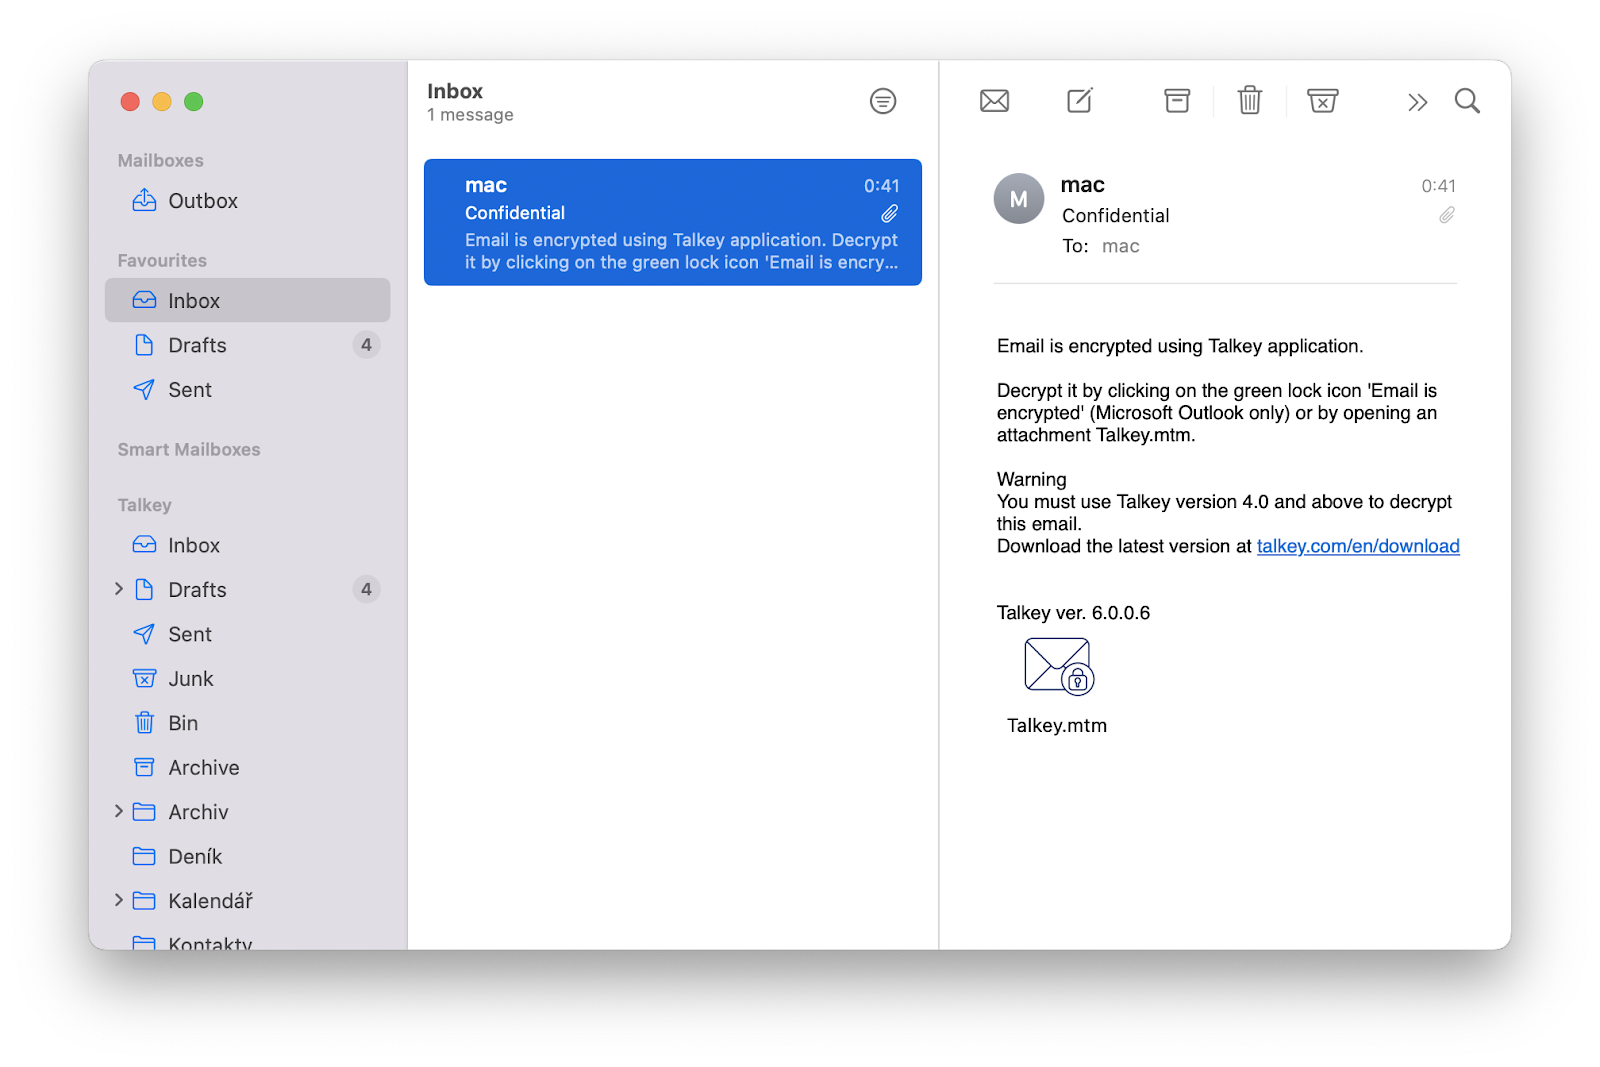Open the Junk mailbox
The width and height of the screenshot is (1600, 1067).
[247, 679]
